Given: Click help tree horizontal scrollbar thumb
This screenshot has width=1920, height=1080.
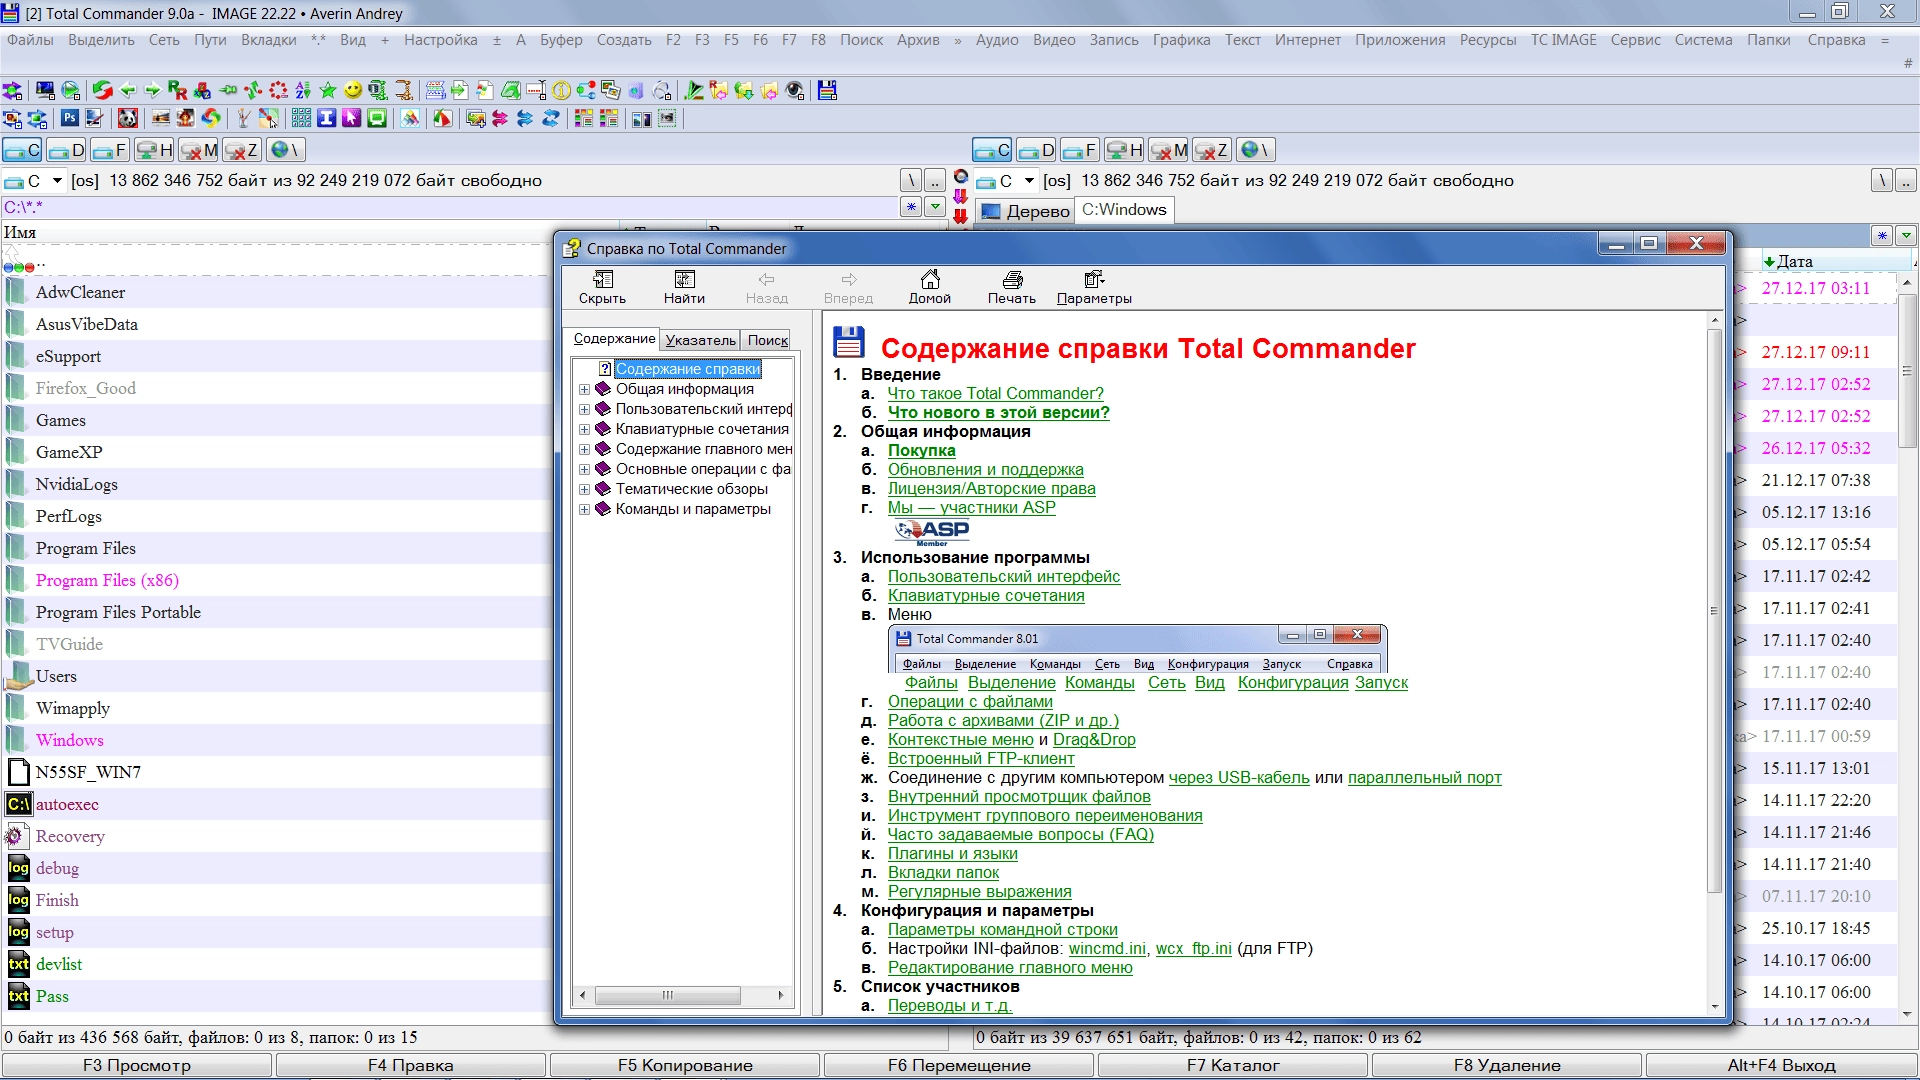Looking at the screenshot, I should (667, 995).
